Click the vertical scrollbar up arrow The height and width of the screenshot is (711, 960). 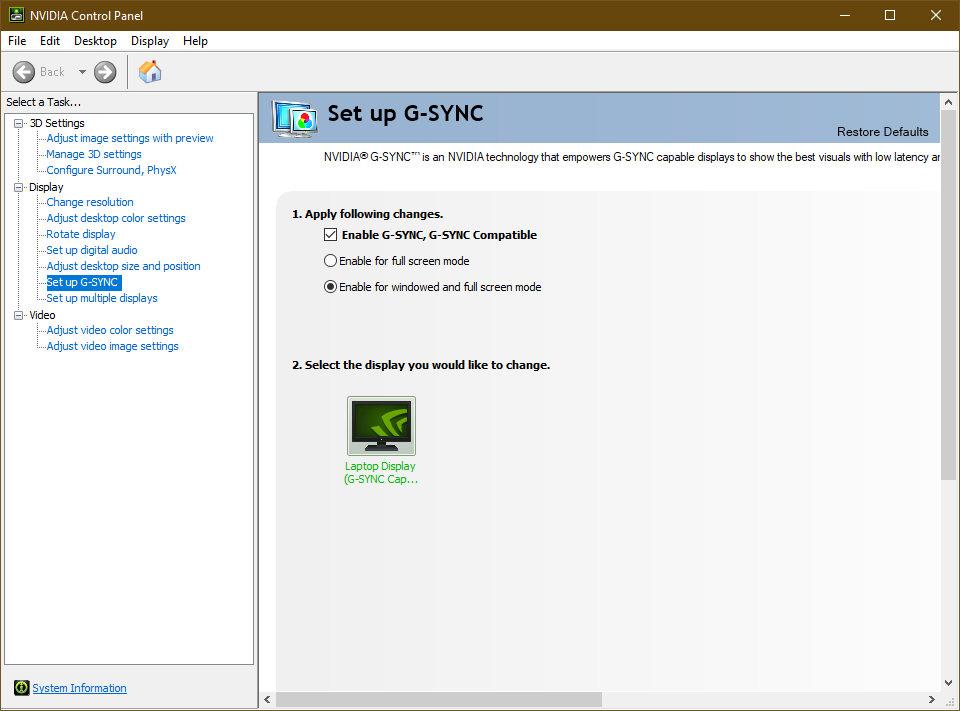click(948, 102)
